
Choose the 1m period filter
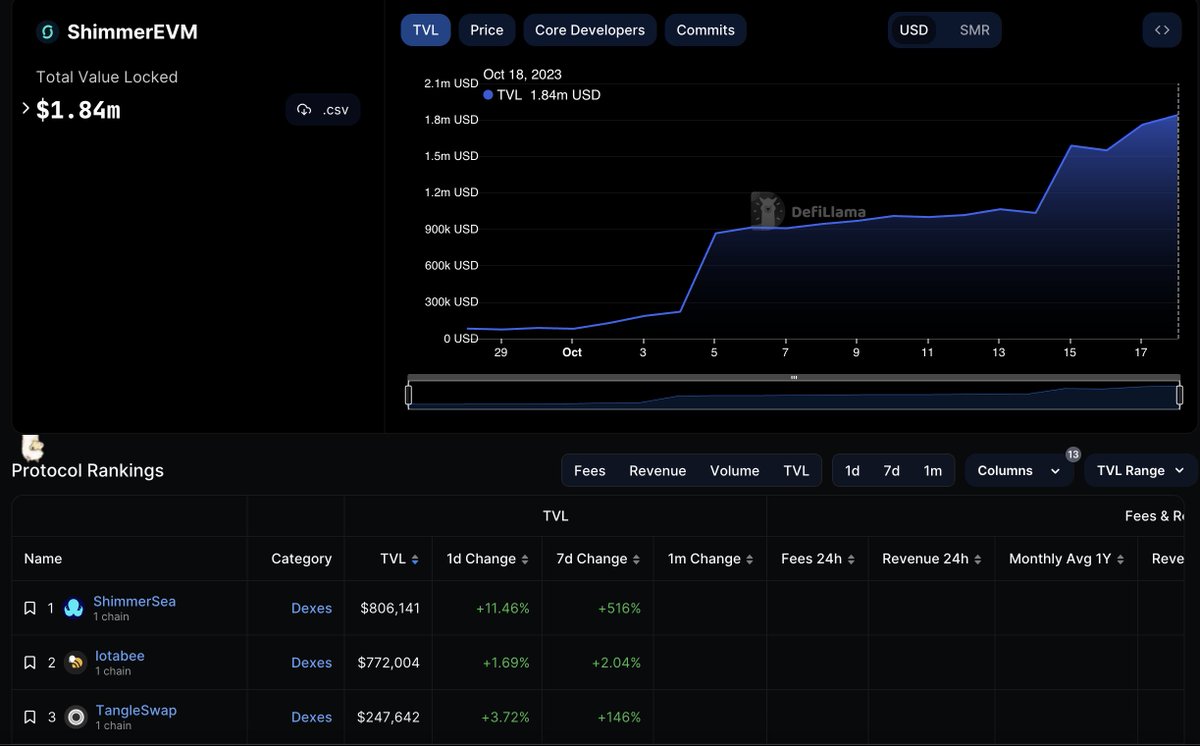pyautogui.click(x=932, y=471)
